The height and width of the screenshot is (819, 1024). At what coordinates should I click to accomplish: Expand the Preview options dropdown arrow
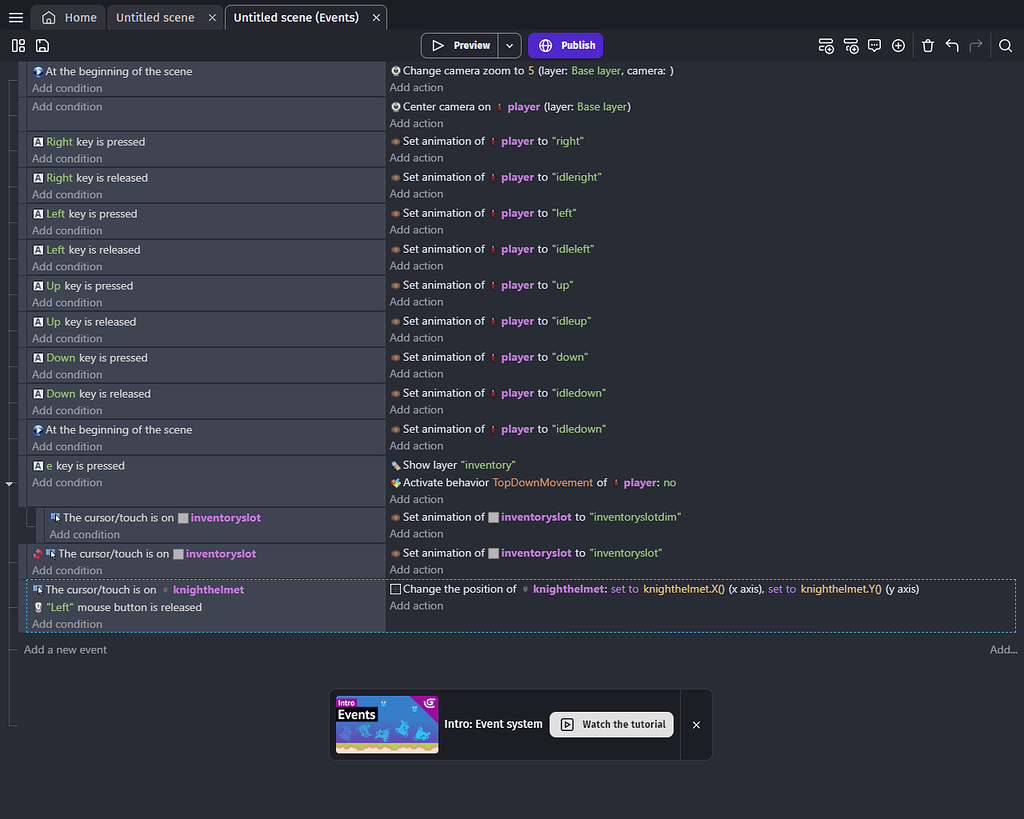click(x=508, y=45)
